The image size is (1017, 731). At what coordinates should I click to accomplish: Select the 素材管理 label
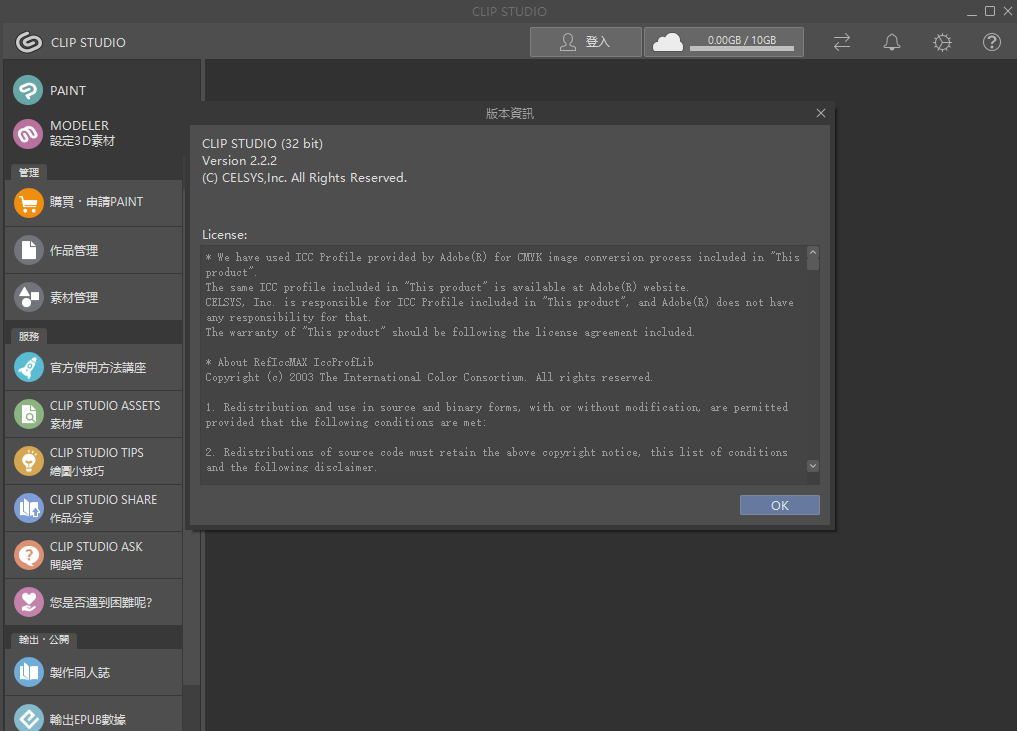pyautogui.click(x=74, y=298)
